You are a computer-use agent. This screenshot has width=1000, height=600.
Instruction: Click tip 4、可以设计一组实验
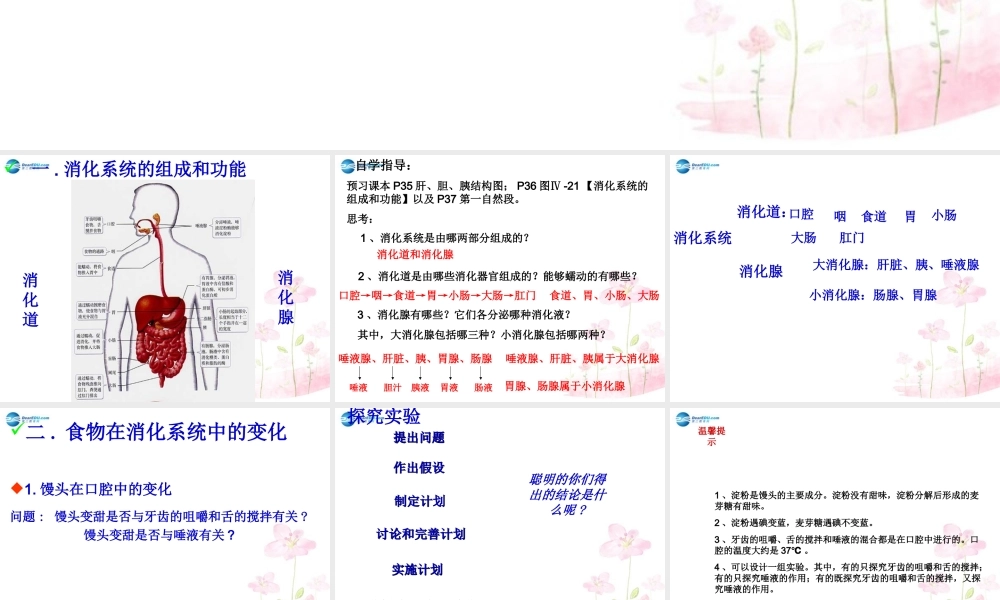pos(848,578)
